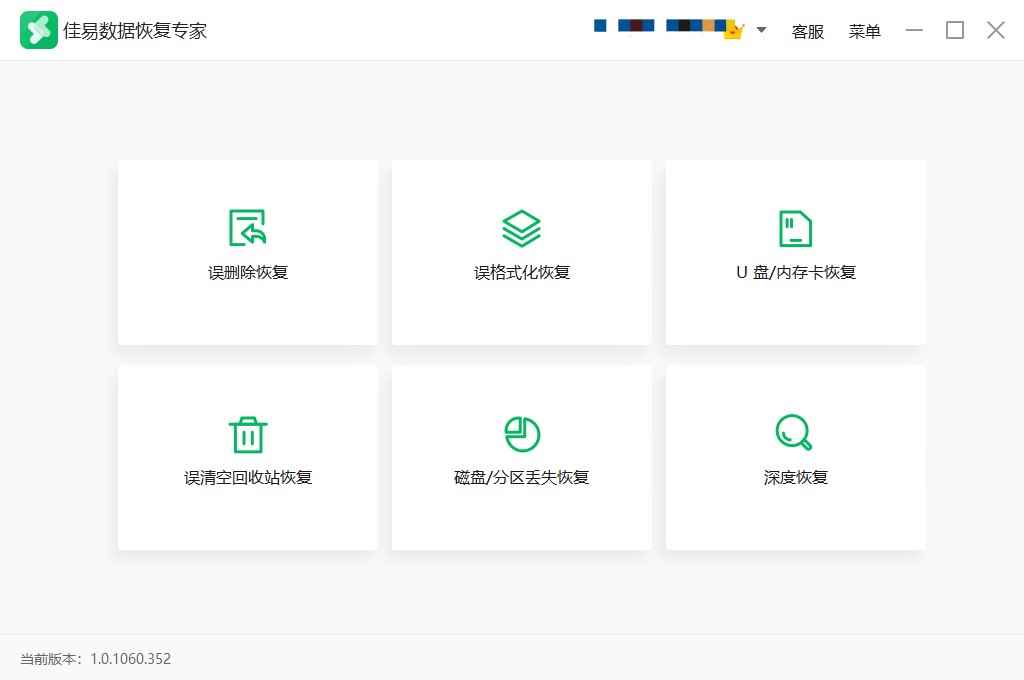Click the 深度恢复 magnifier icon
The height and width of the screenshot is (680, 1024).
click(x=794, y=433)
